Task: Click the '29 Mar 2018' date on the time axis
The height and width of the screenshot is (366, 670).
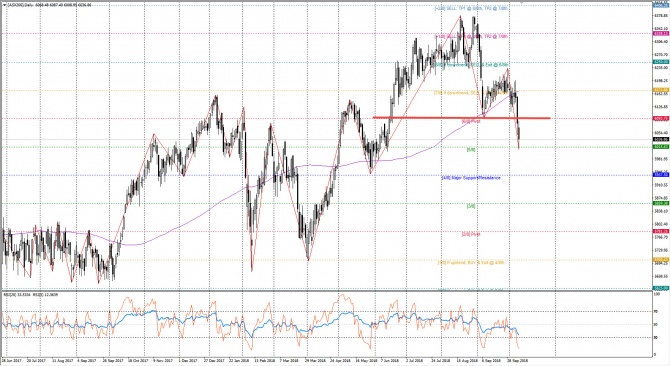Action: pos(314,360)
